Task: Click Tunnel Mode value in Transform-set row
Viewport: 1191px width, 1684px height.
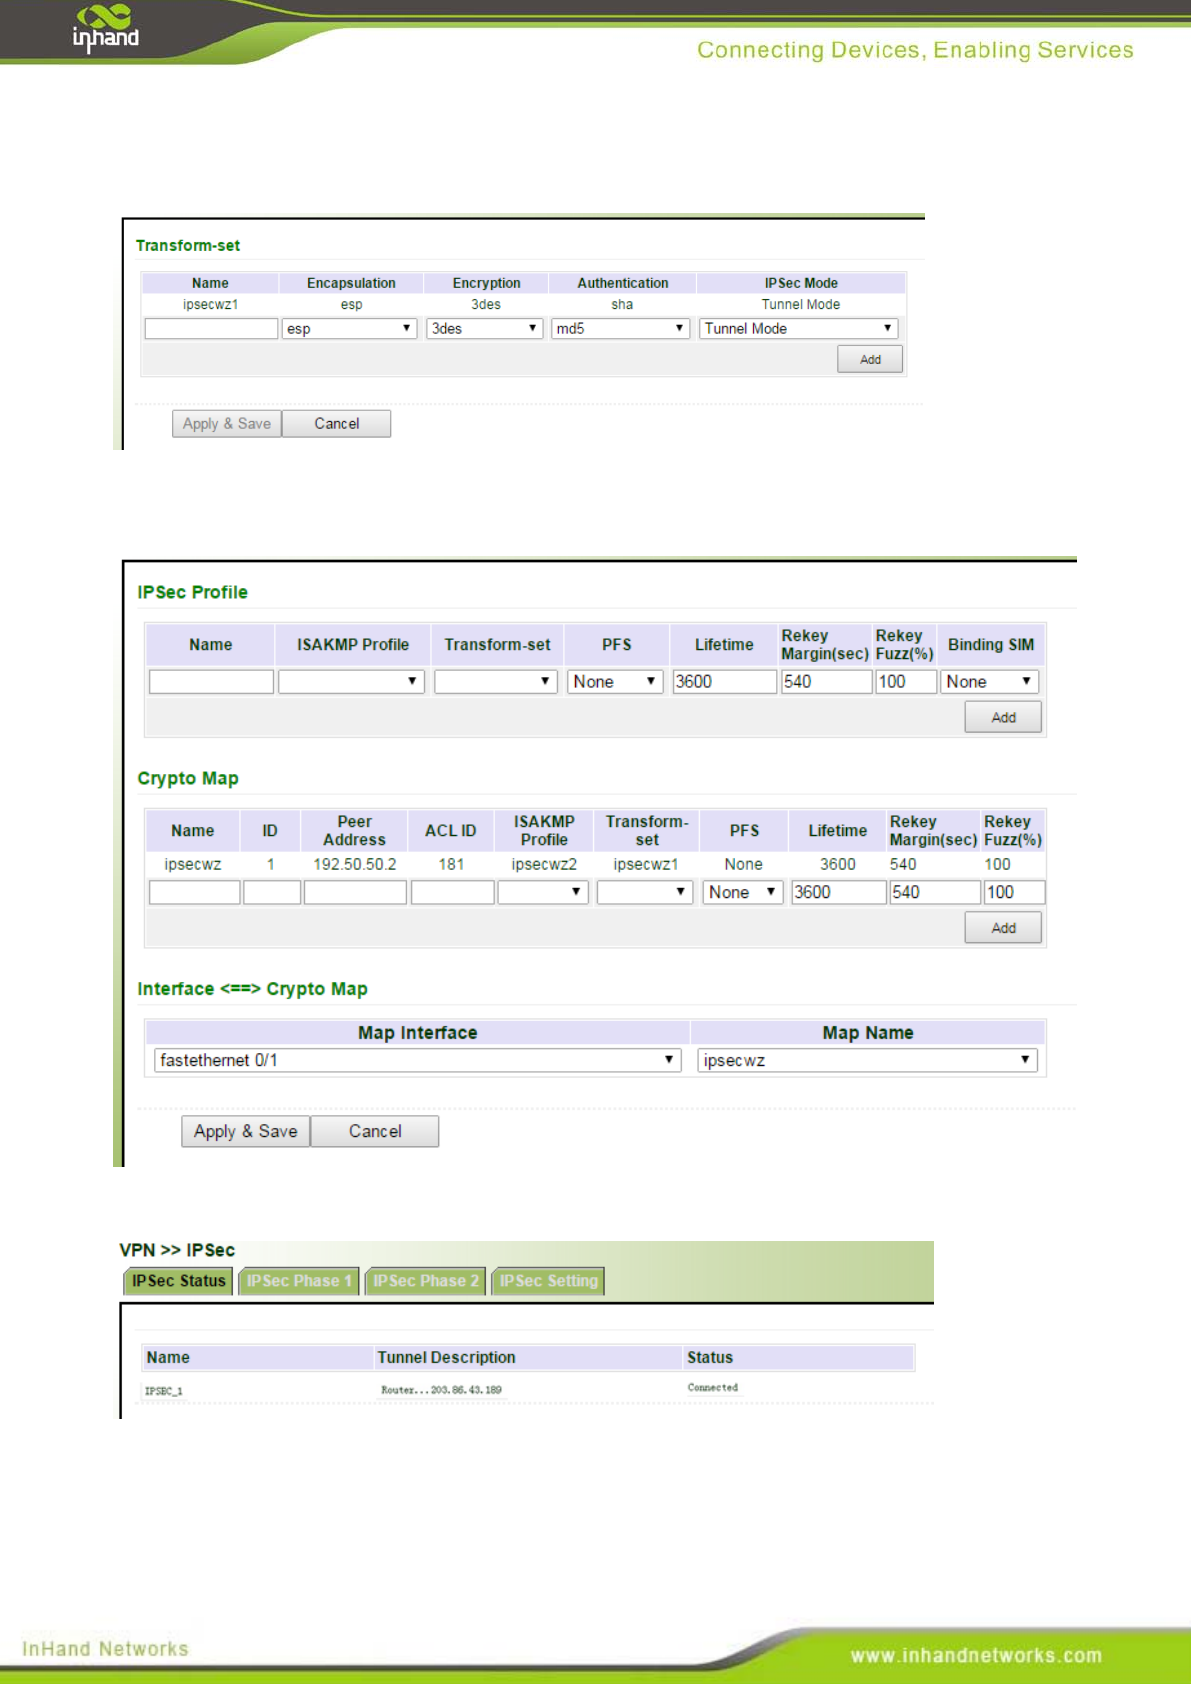Action: click(801, 304)
